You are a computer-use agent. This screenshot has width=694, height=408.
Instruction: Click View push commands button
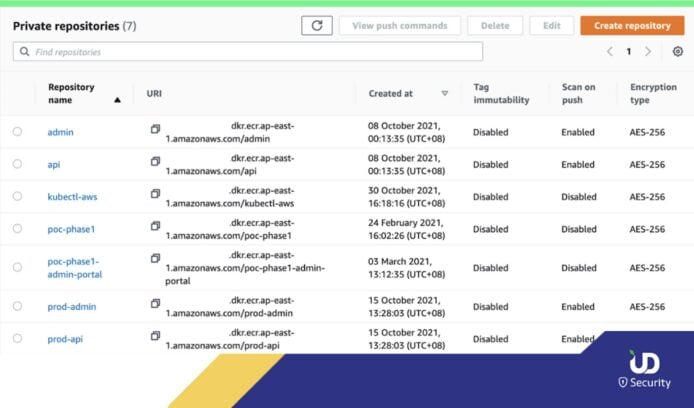[x=402, y=26]
